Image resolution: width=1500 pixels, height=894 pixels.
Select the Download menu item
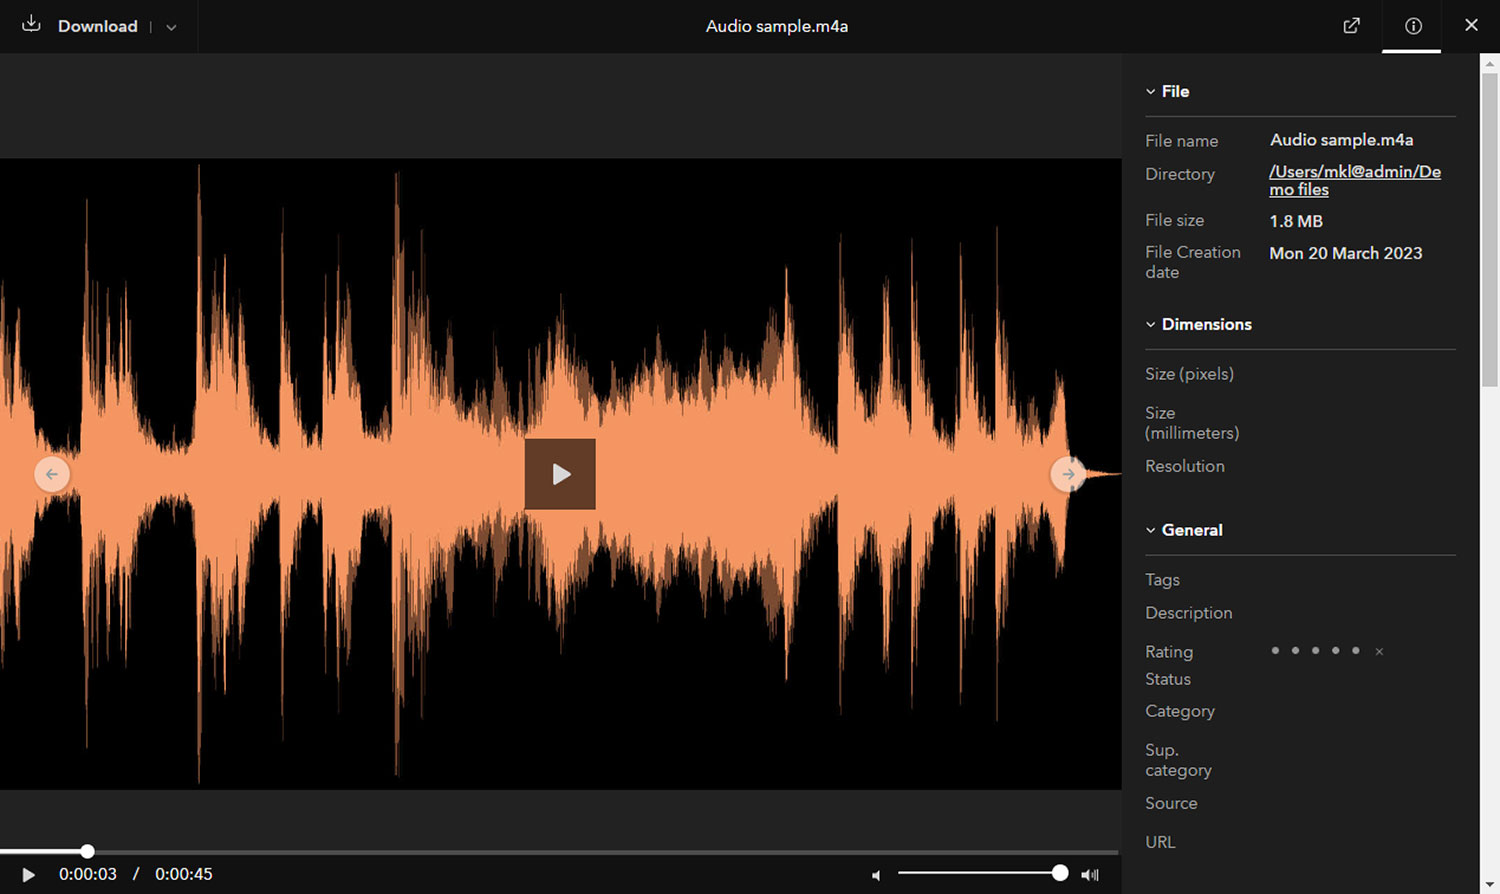point(97,26)
